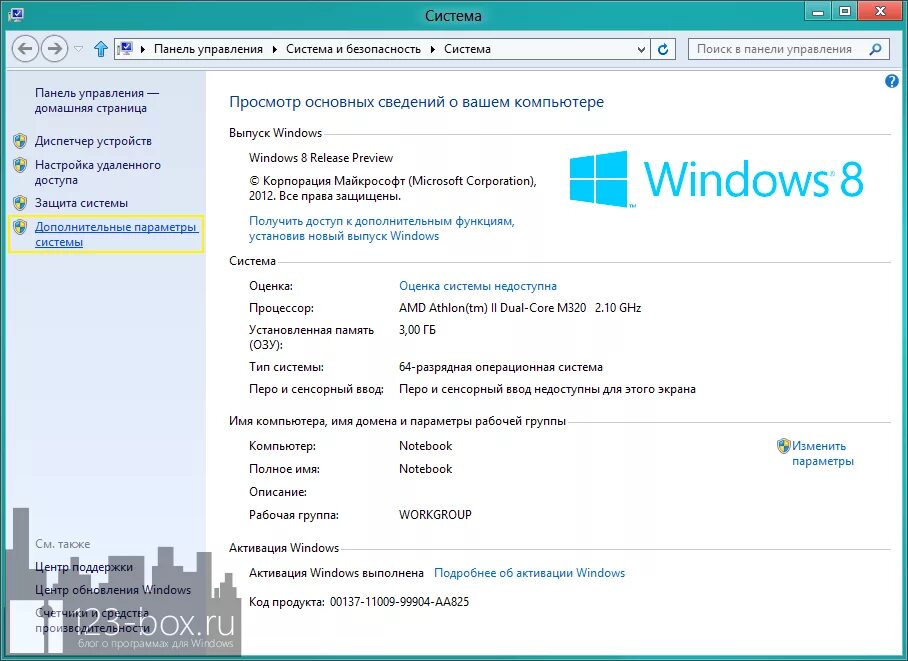The height and width of the screenshot is (661, 908).
Task: Click the search magnifier icon
Action: click(876, 49)
